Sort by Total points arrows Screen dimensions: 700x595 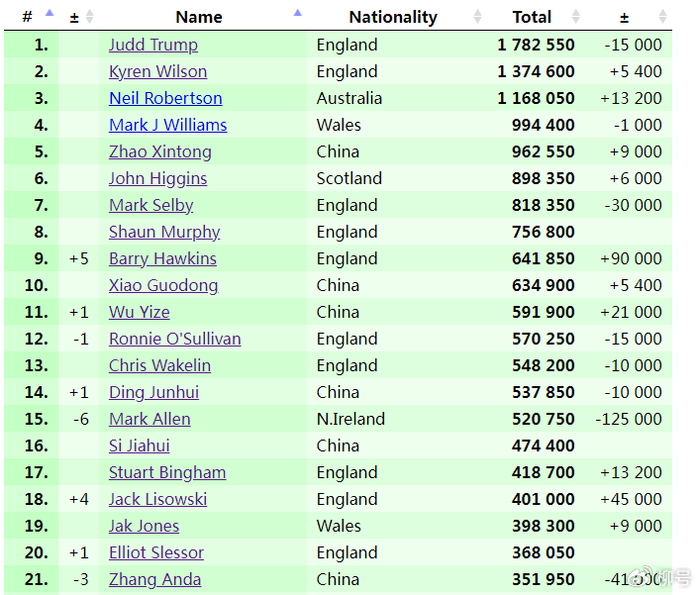pos(575,17)
